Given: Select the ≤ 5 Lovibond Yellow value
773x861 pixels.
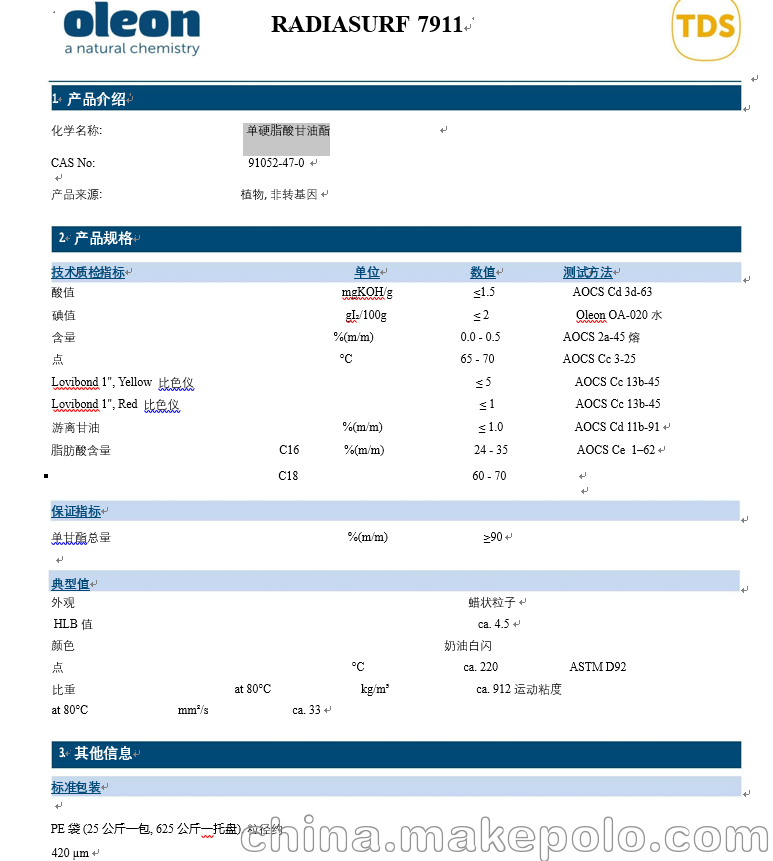Looking at the screenshot, I should click(483, 382).
